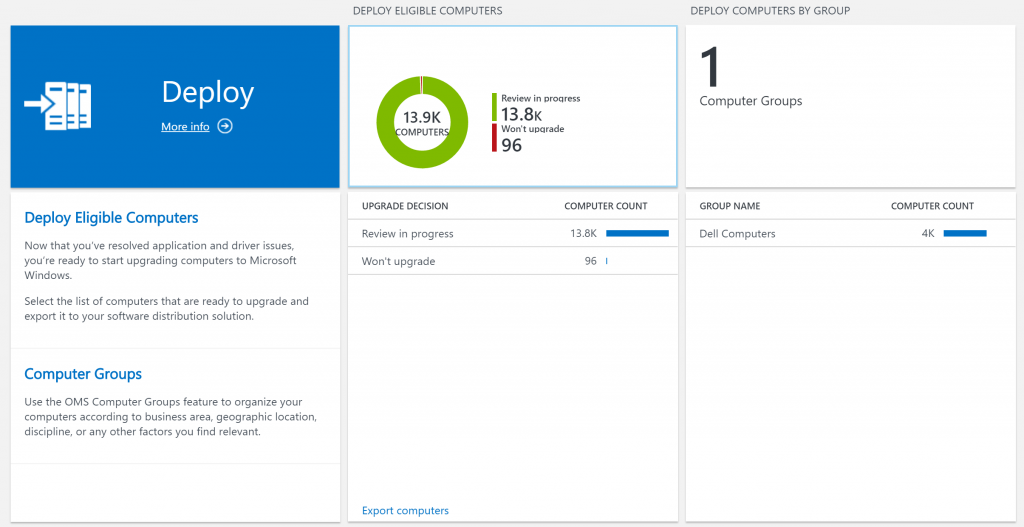
Task: Open the Deploy Eligible Computers heading
Action: (x=111, y=218)
